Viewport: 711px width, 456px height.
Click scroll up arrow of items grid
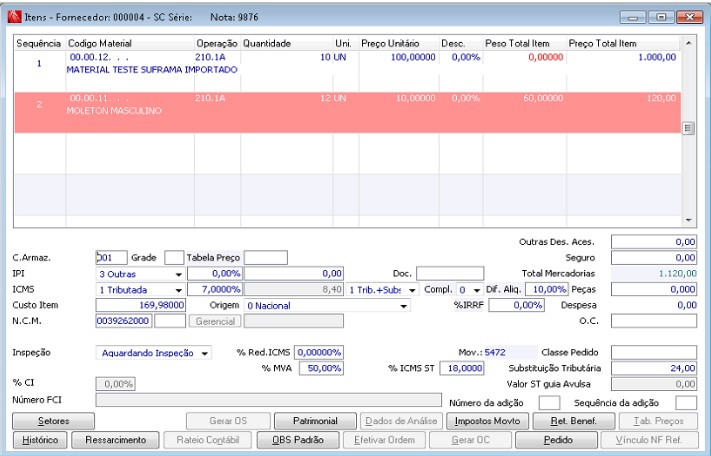pyautogui.click(x=688, y=43)
